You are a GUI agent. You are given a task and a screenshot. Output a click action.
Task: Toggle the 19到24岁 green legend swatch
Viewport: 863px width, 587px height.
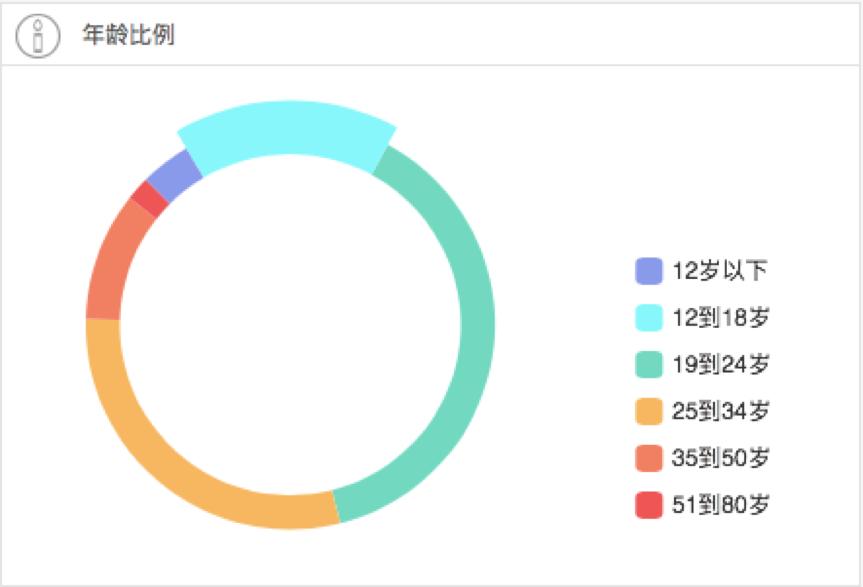point(649,364)
